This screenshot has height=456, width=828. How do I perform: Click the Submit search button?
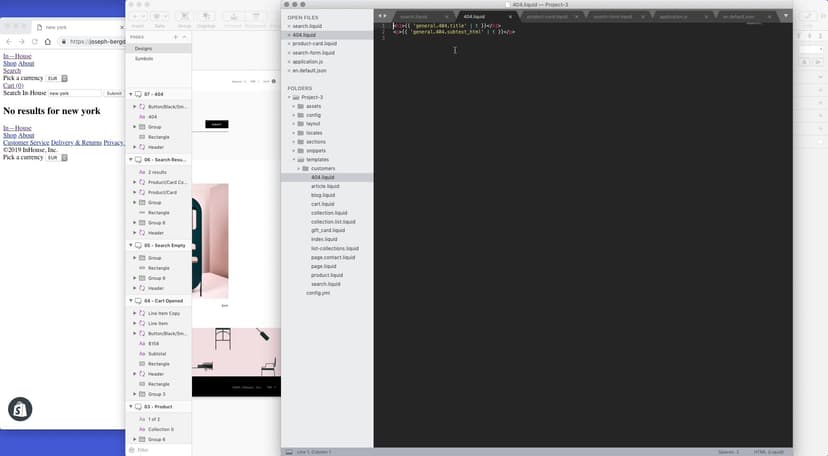tap(114, 93)
